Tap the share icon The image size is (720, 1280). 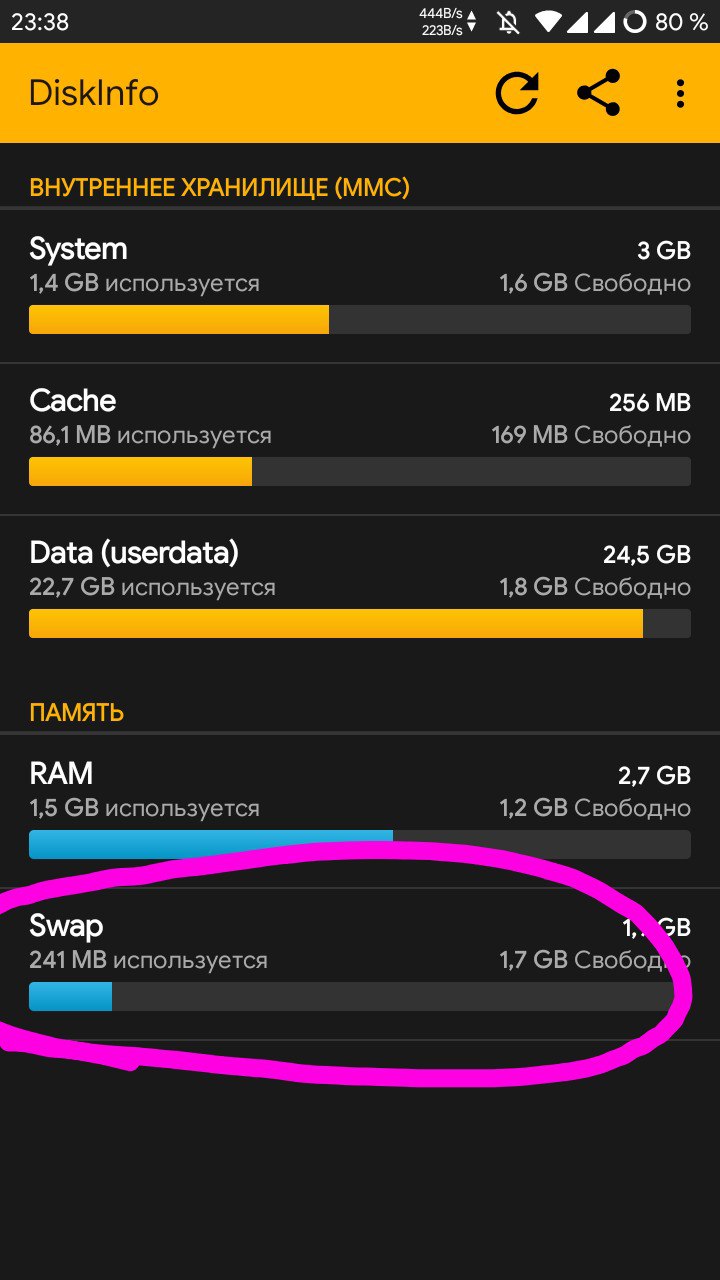pyautogui.click(x=599, y=94)
